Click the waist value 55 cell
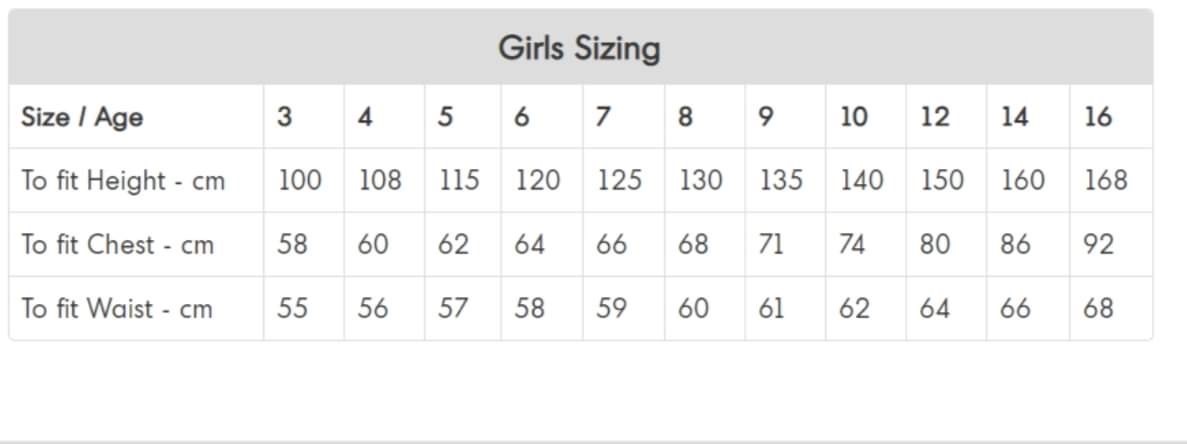1187x444 pixels. click(292, 309)
